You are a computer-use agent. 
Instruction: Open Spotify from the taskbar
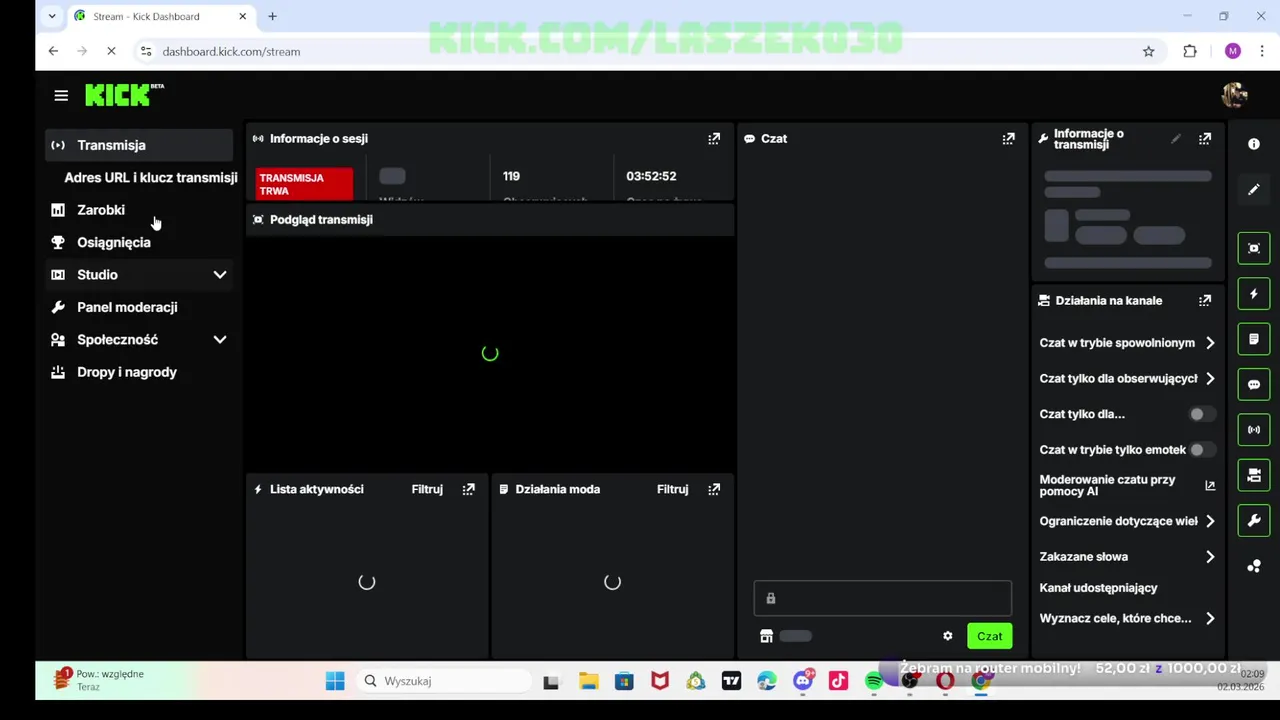click(874, 681)
